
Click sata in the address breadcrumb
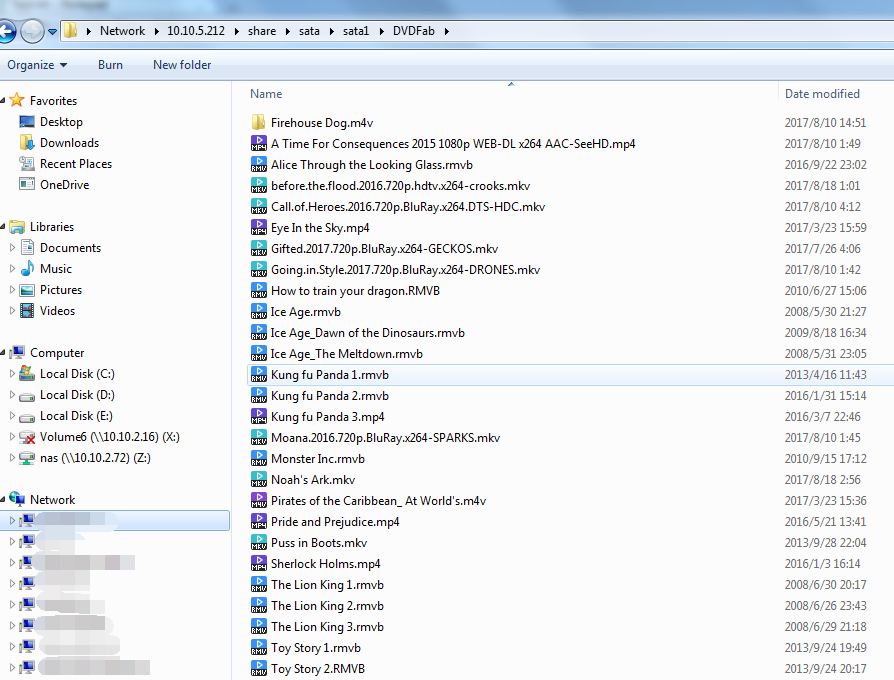pyautogui.click(x=309, y=31)
